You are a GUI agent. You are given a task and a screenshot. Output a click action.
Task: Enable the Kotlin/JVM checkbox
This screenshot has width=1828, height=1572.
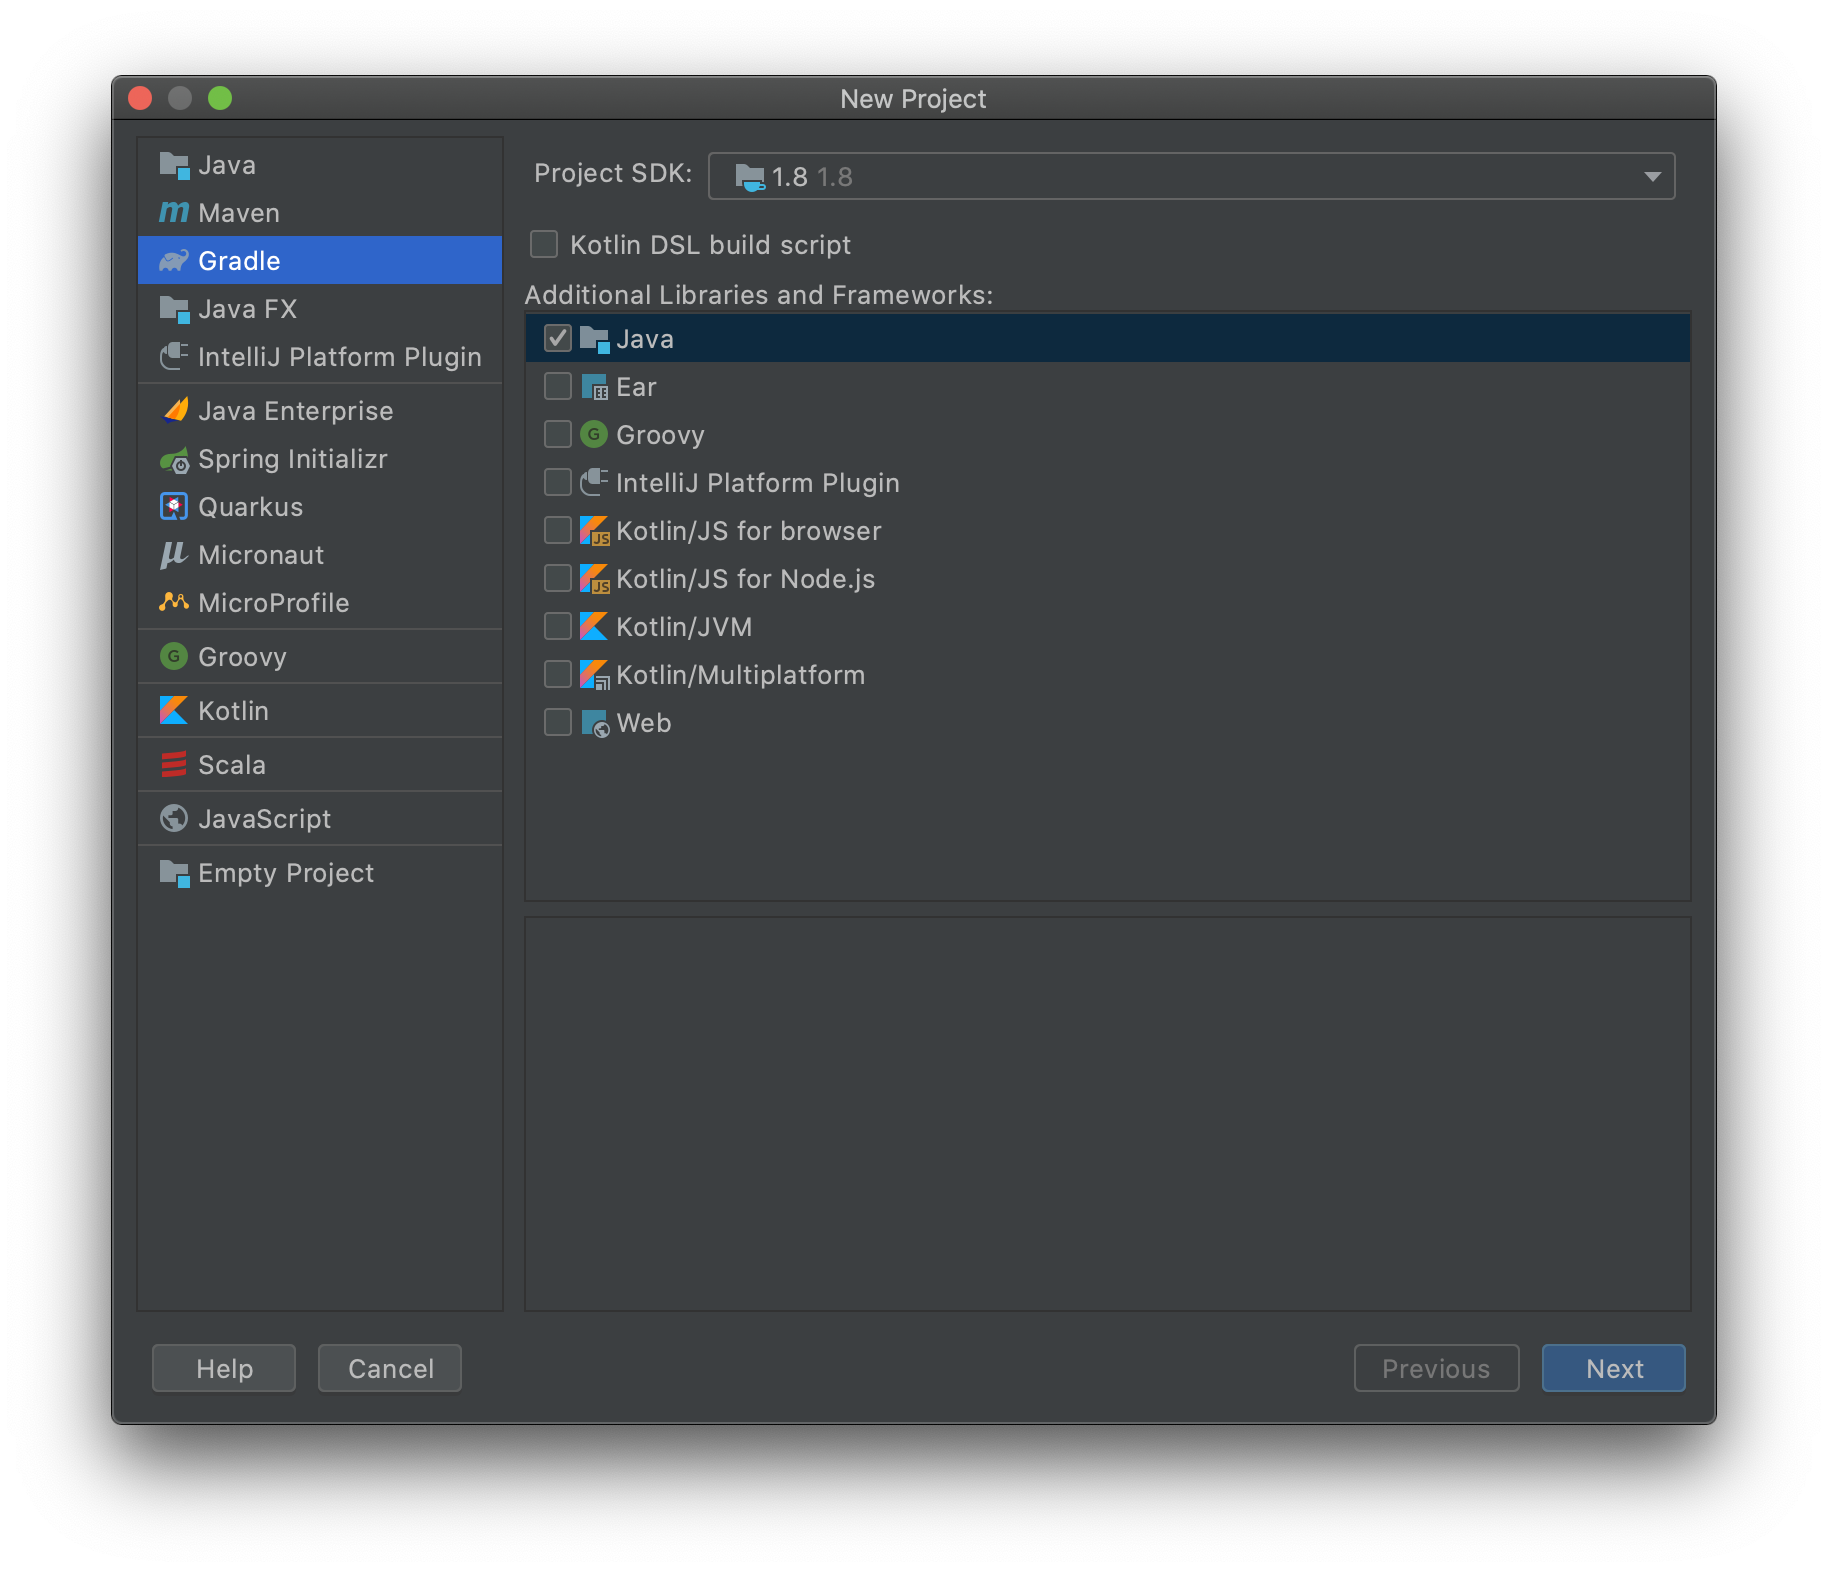558,626
